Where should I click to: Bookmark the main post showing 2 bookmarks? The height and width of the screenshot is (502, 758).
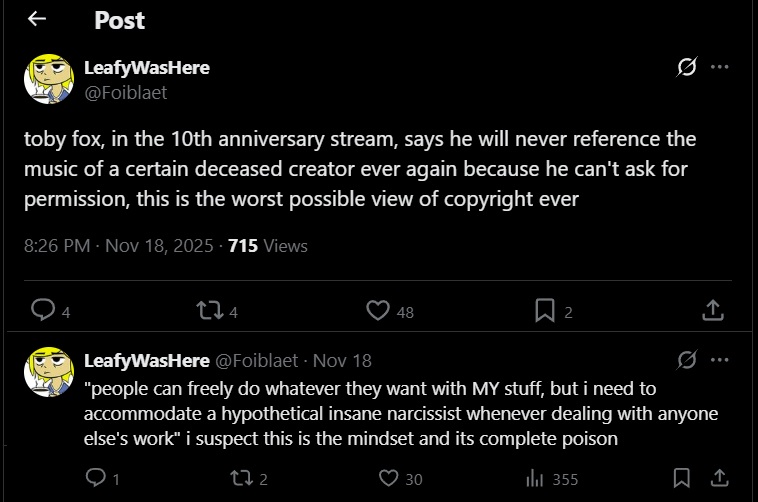point(545,310)
